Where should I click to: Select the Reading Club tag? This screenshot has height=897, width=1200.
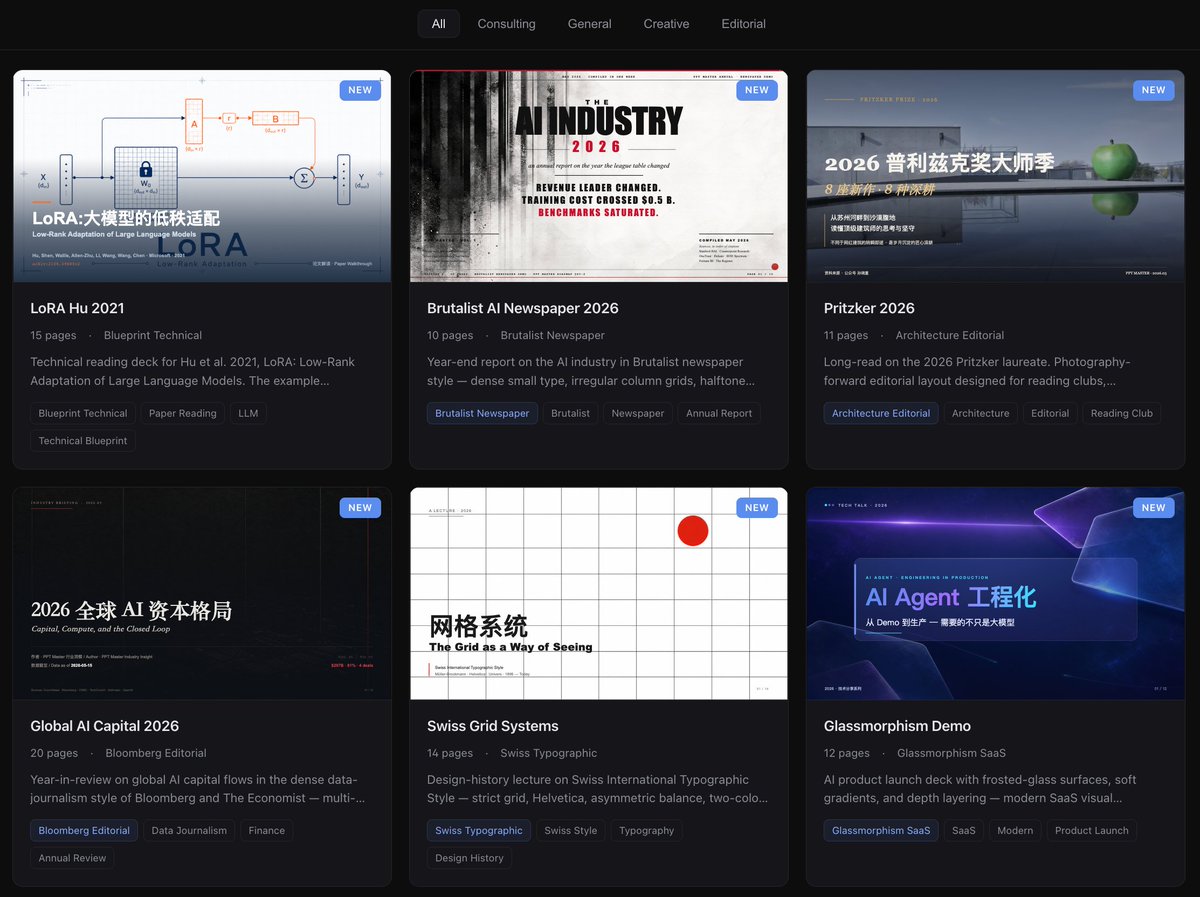coord(1122,413)
